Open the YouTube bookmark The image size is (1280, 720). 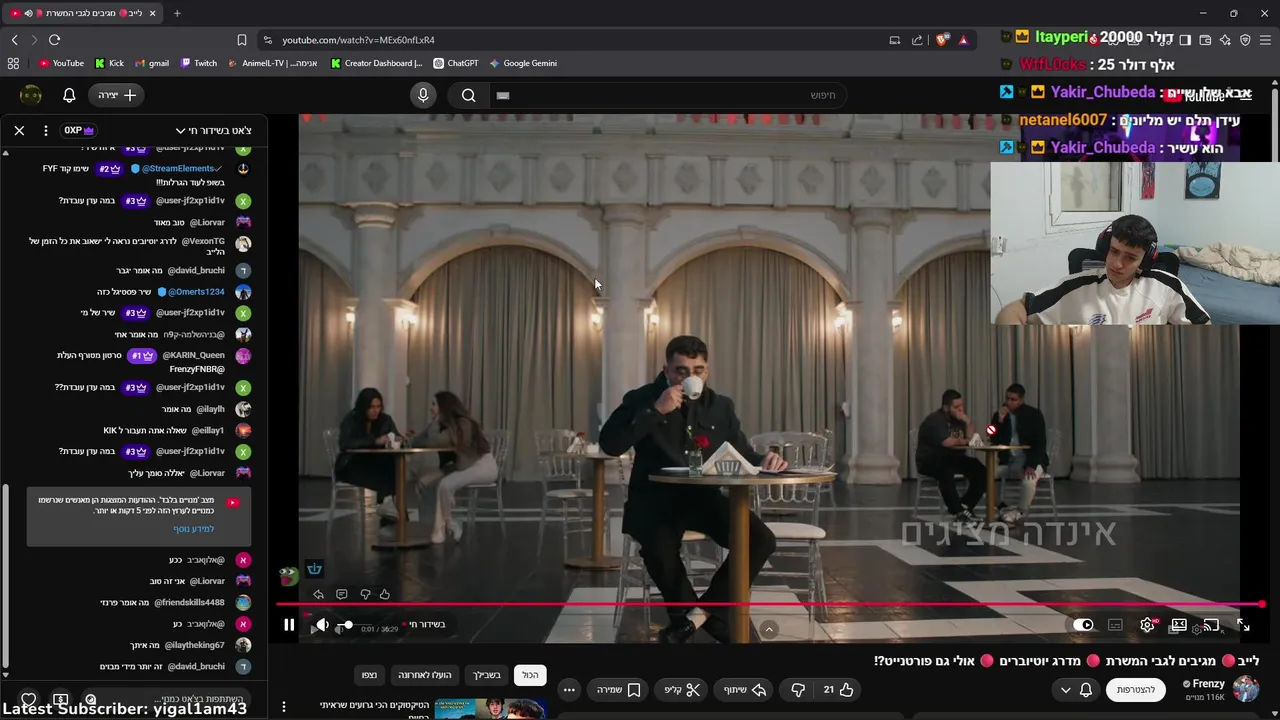(61, 63)
